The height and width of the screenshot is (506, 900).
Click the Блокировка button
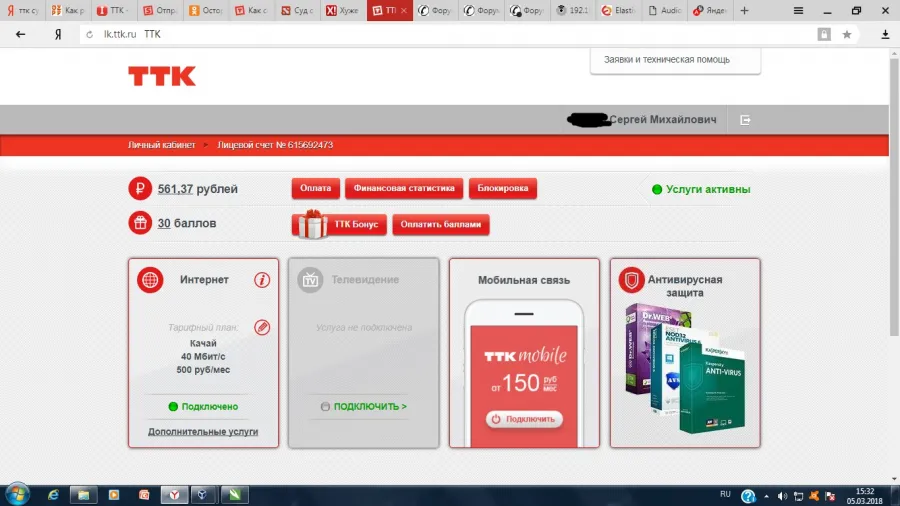tap(503, 188)
